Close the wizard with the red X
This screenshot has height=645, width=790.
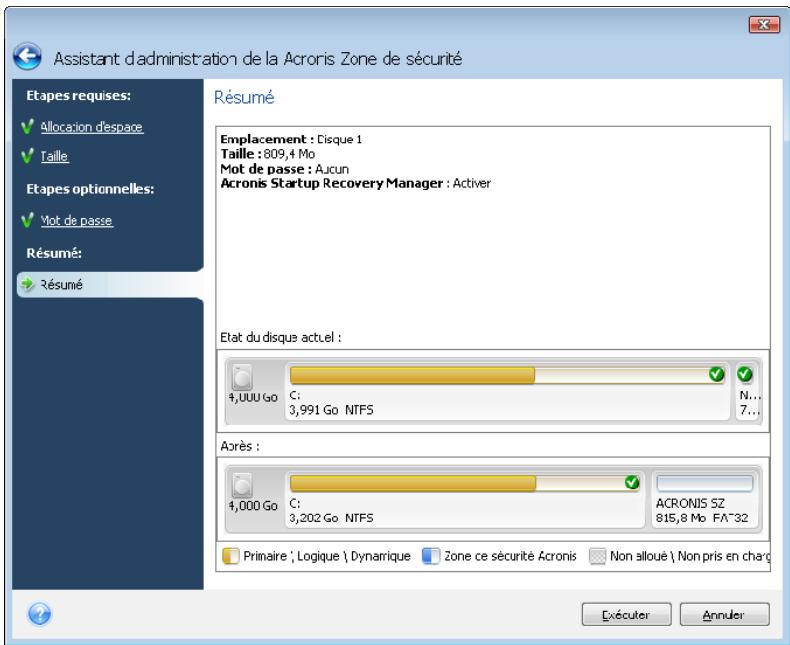click(x=764, y=25)
